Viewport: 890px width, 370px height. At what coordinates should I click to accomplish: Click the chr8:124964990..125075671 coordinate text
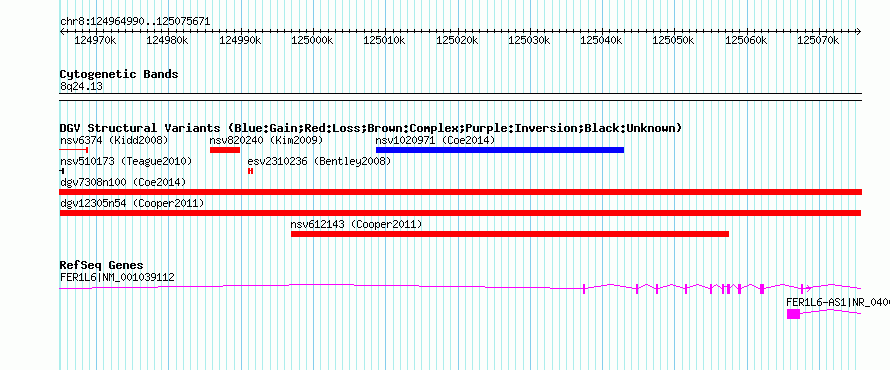click(135, 22)
